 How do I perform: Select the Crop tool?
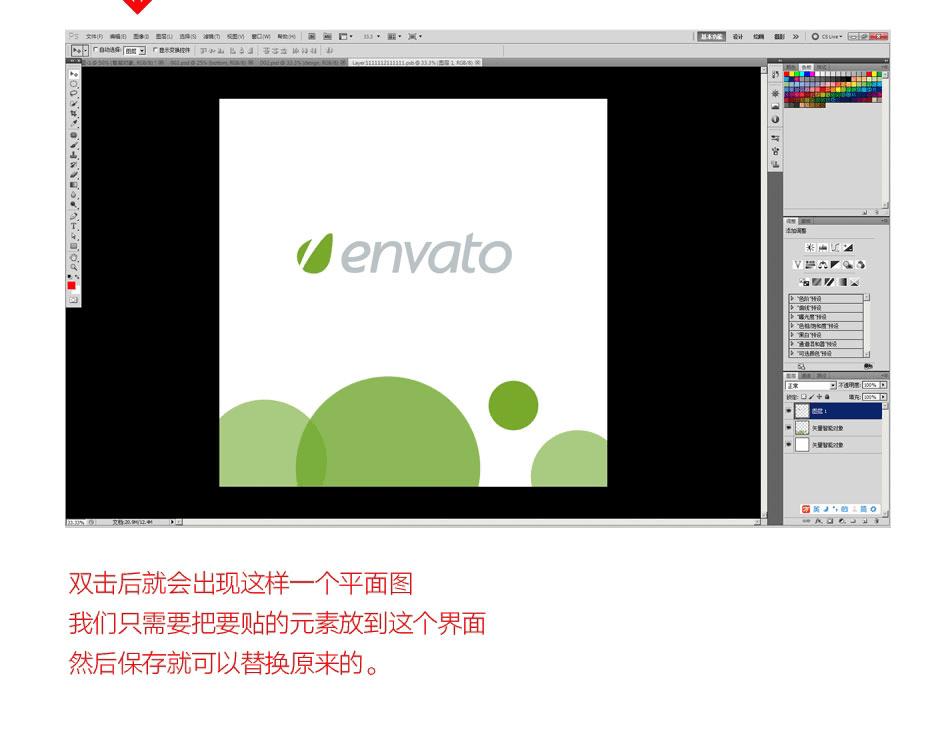pos(74,112)
